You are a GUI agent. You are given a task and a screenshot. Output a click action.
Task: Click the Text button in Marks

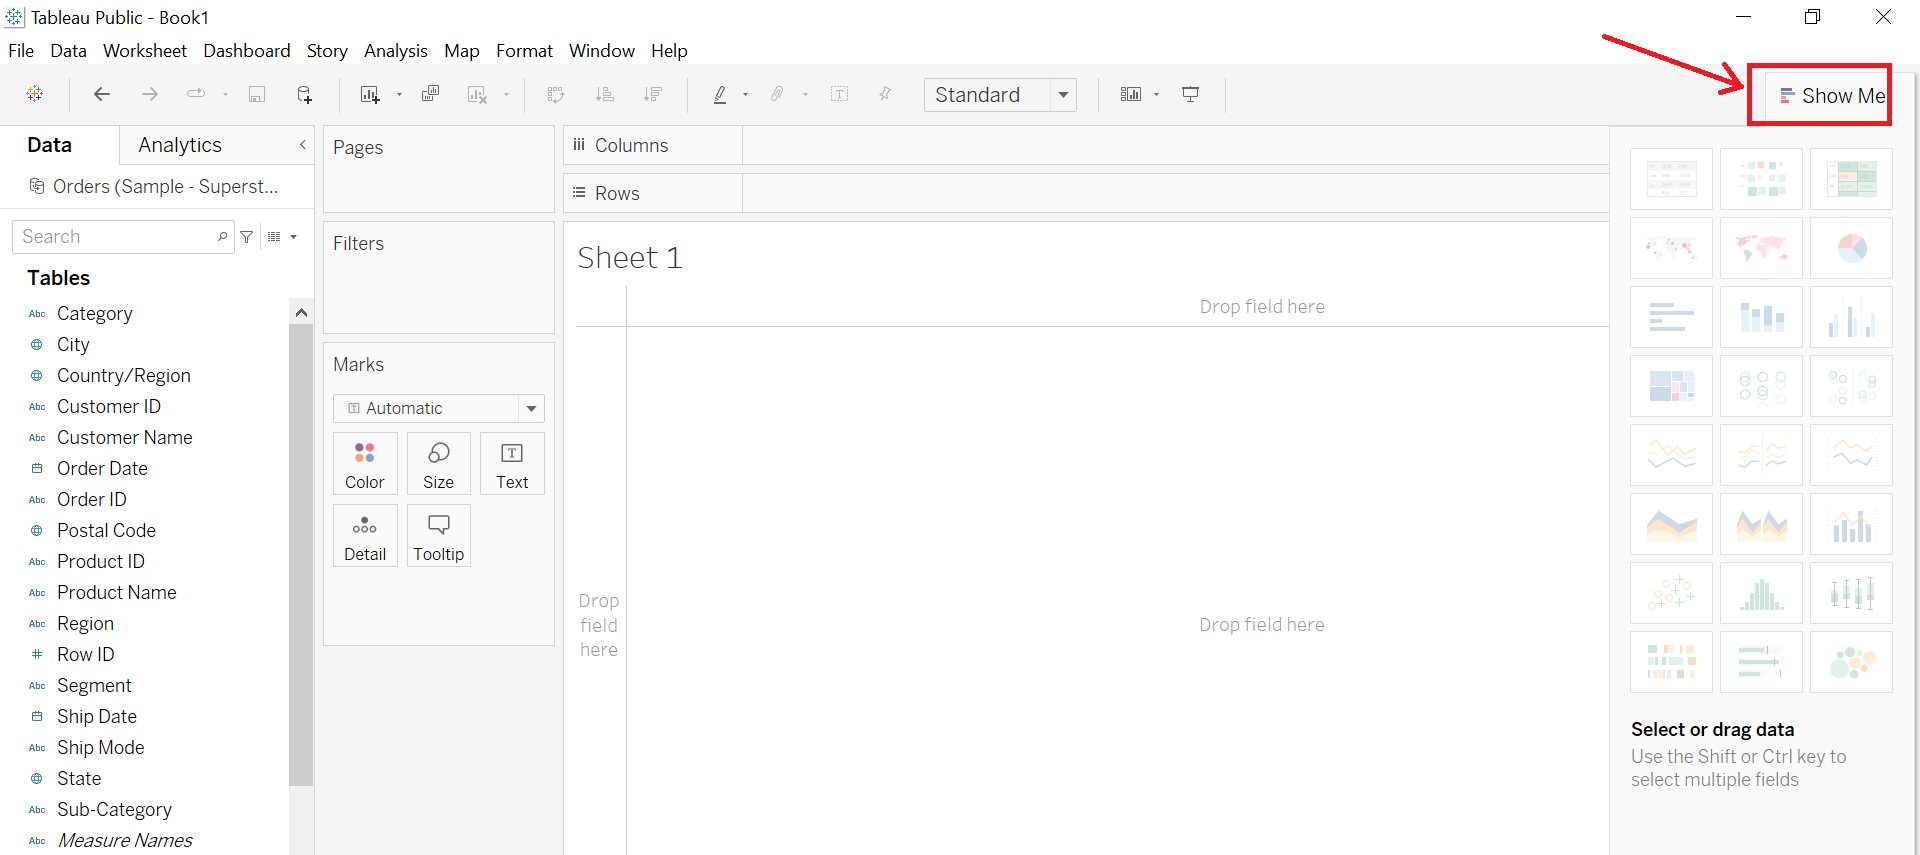pyautogui.click(x=512, y=464)
